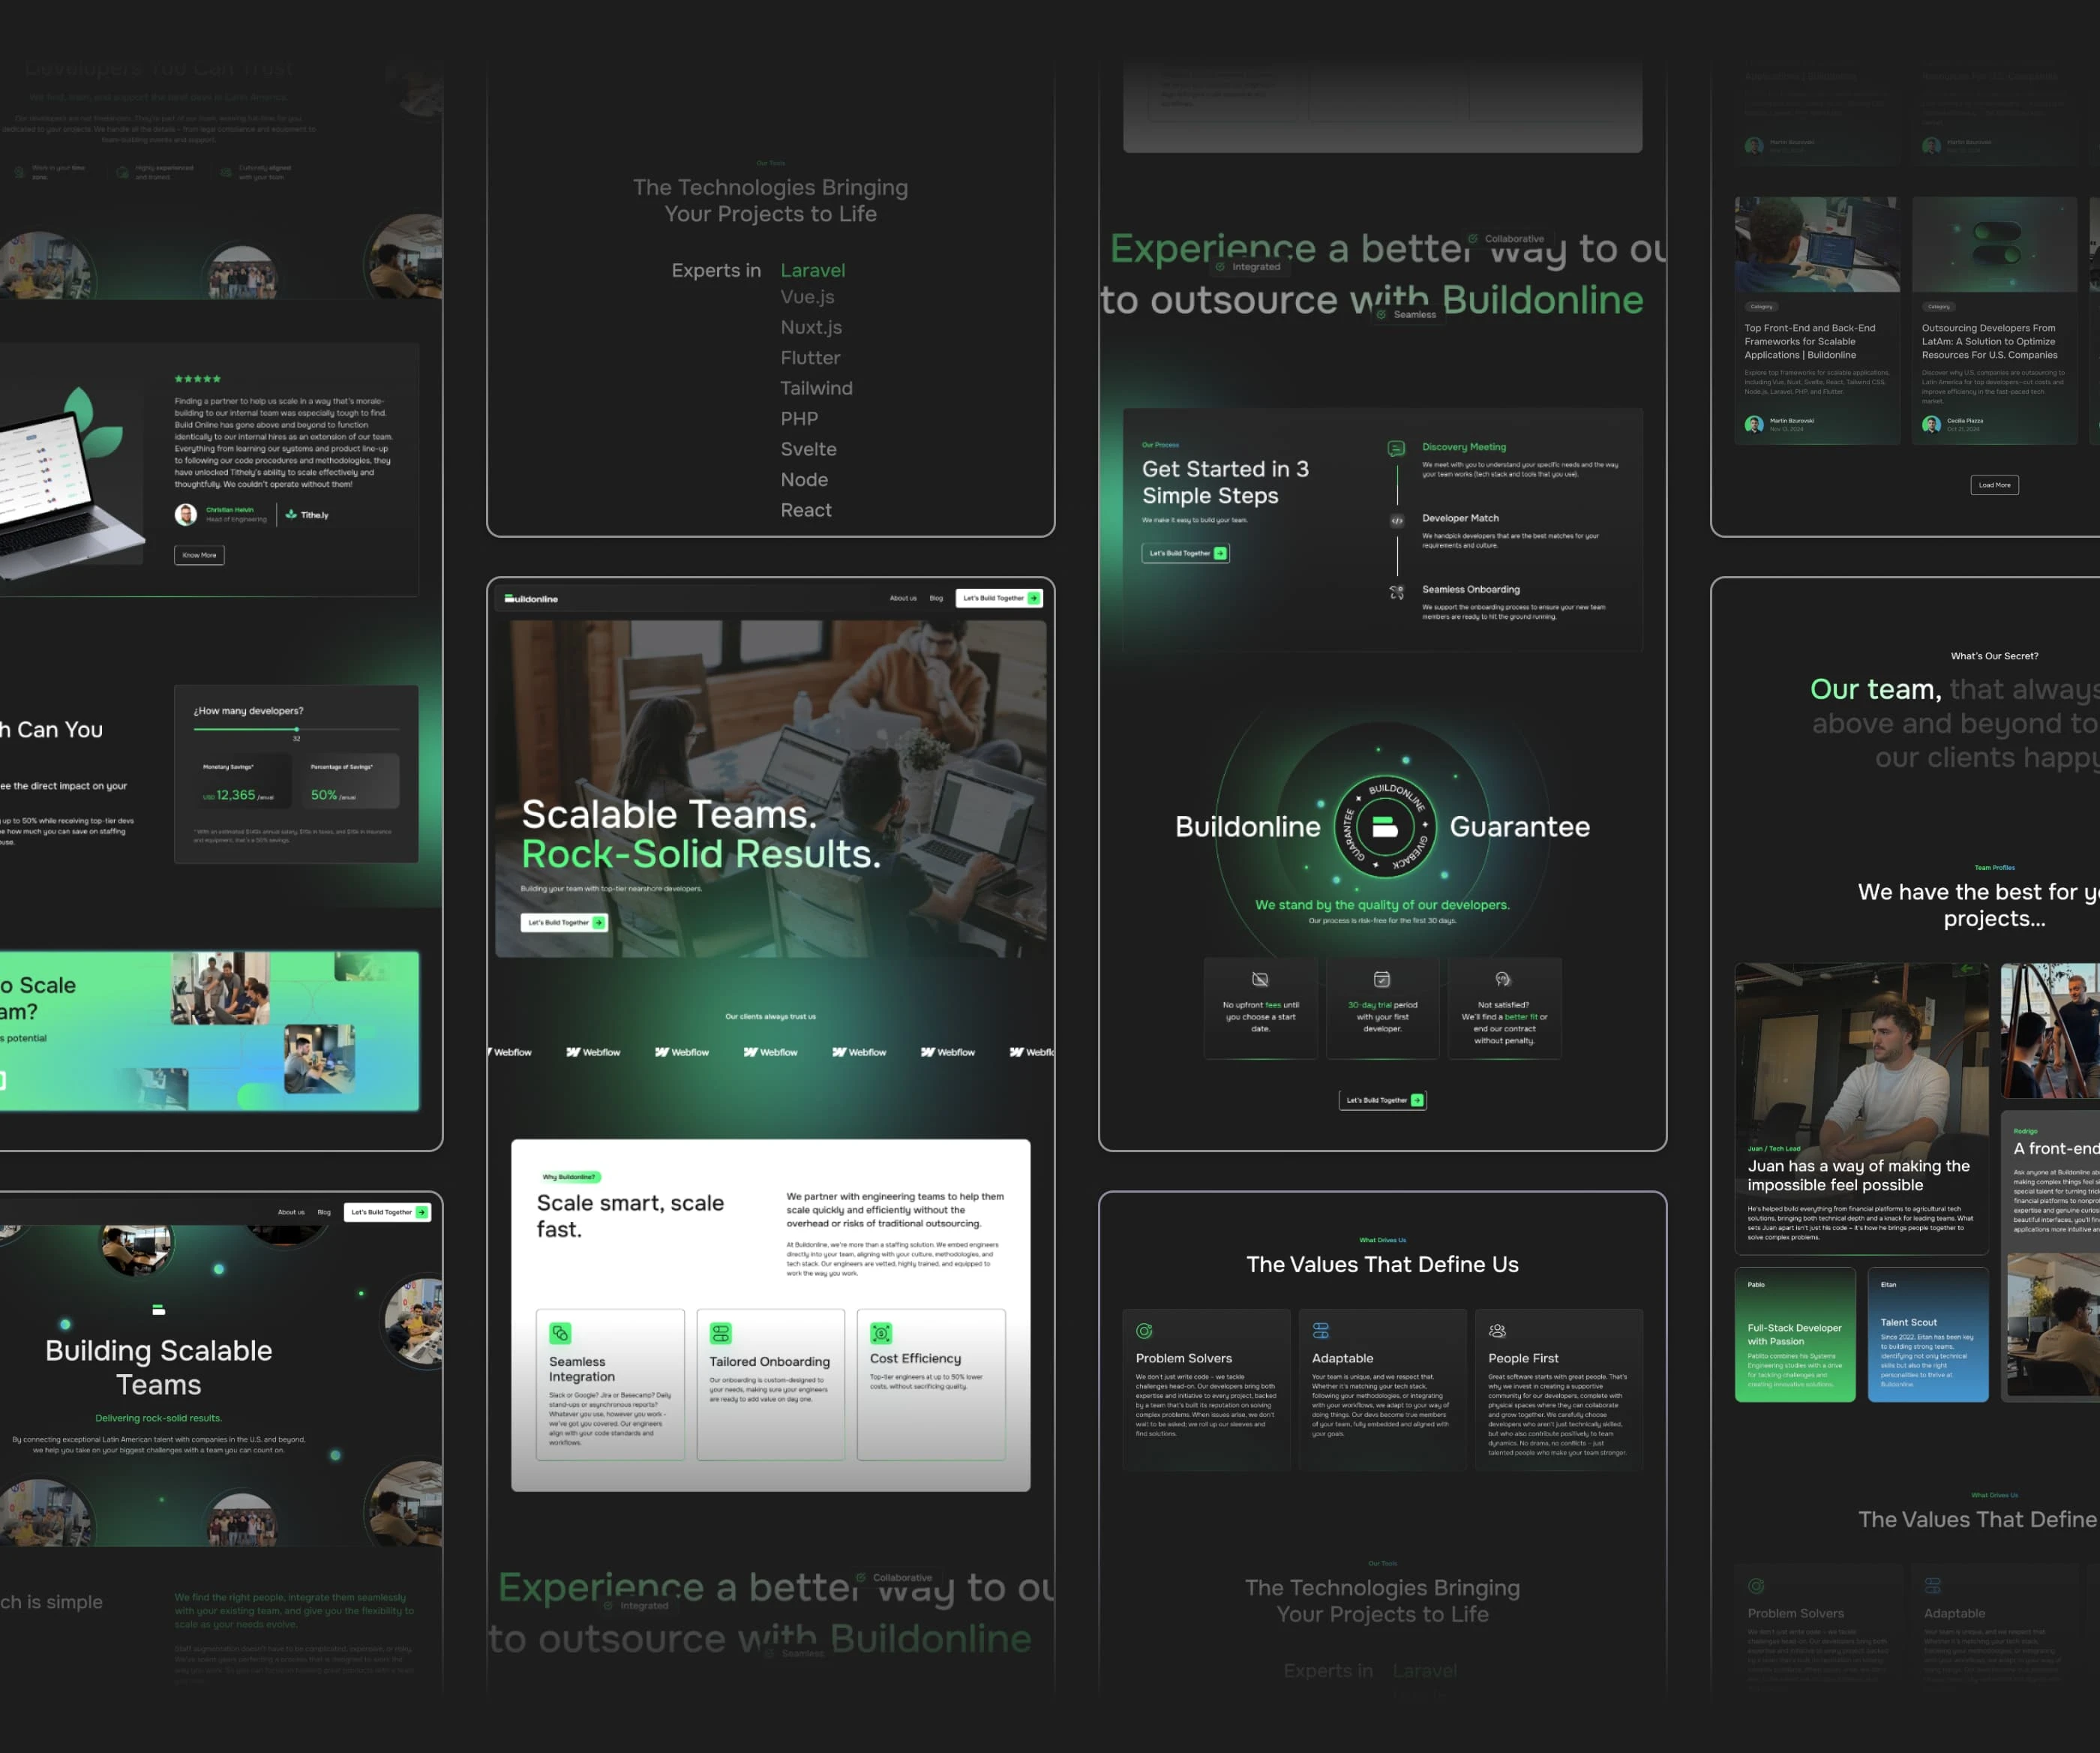Open 'Blog' in the hero mockup header
This screenshot has width=2100, height=1753.
(x=936, y=598)
